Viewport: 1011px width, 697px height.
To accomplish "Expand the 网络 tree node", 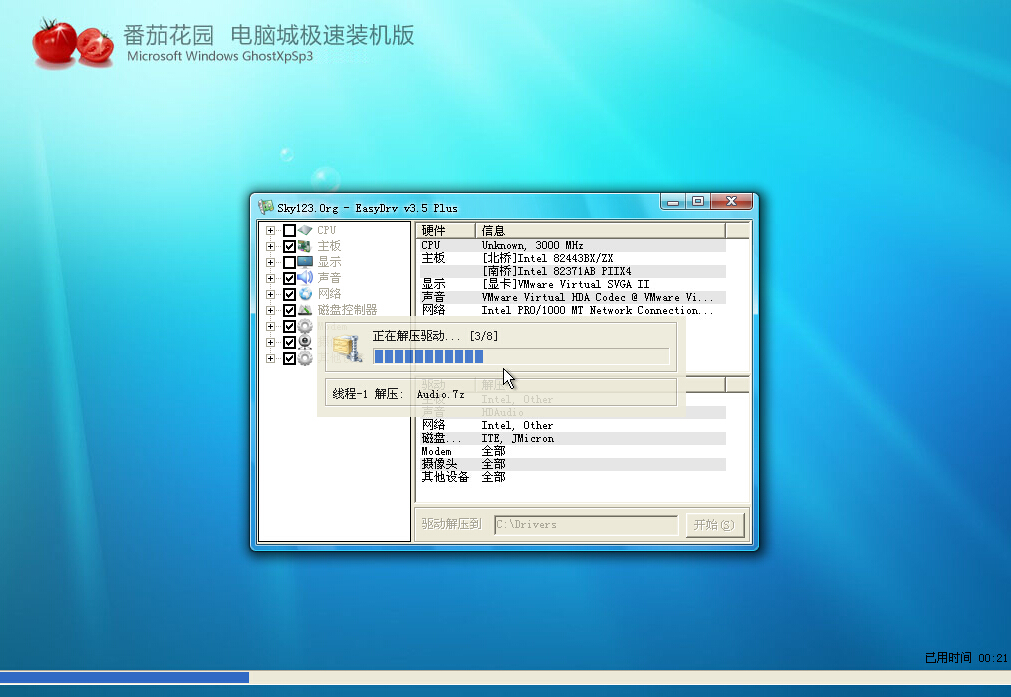I will [x=271, y=295].
